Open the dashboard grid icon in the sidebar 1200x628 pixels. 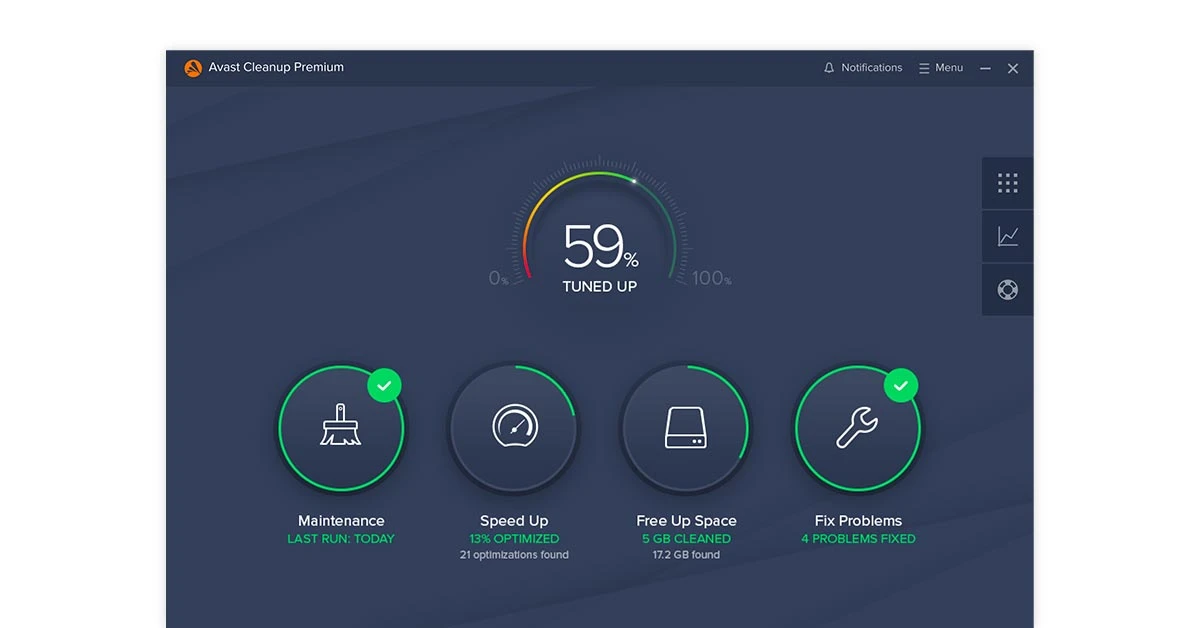pyautogui.click(x=1007, y=183)
